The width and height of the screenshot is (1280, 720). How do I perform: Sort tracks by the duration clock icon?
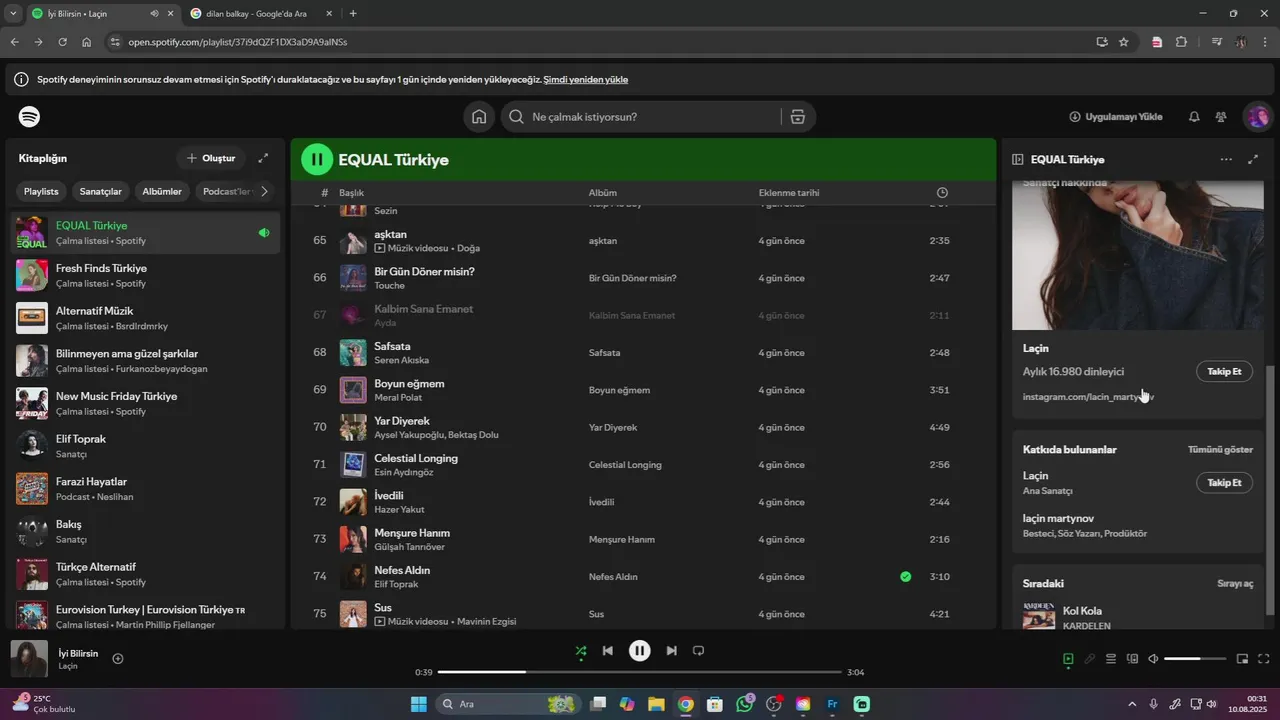point(942,192)
